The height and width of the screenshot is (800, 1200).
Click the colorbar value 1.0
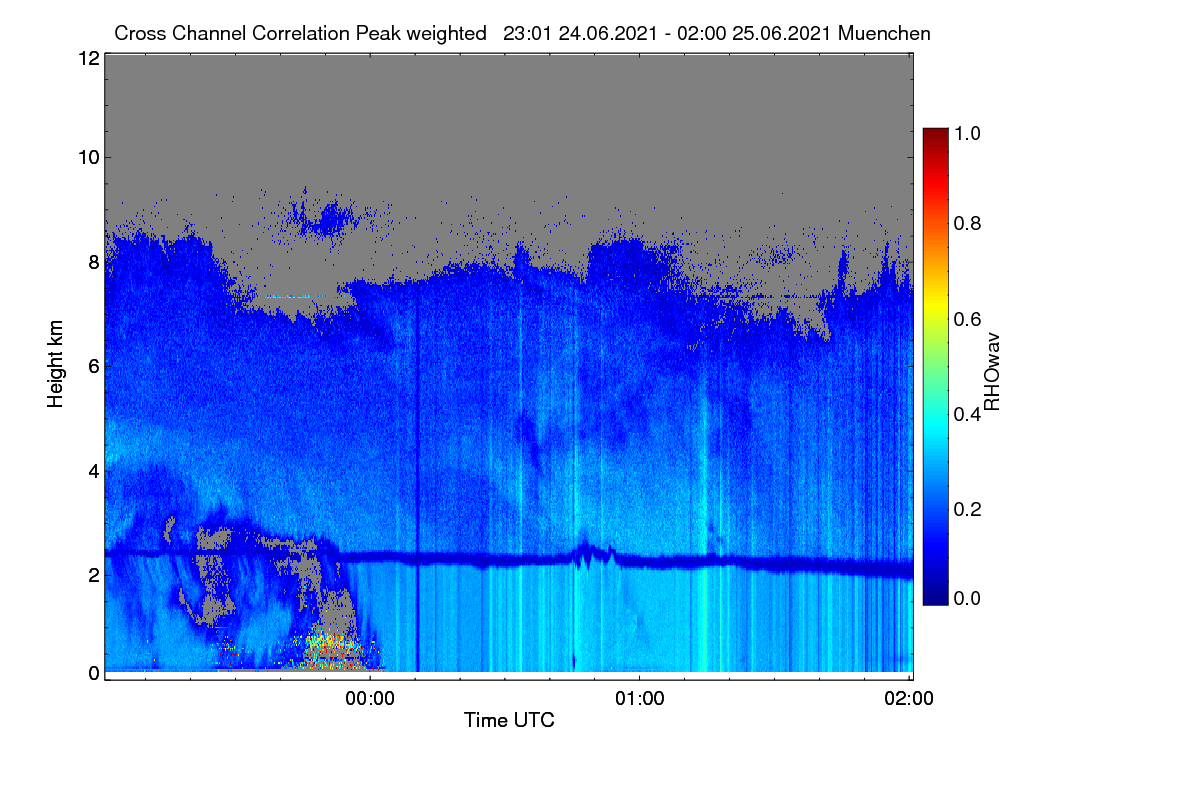967,133
